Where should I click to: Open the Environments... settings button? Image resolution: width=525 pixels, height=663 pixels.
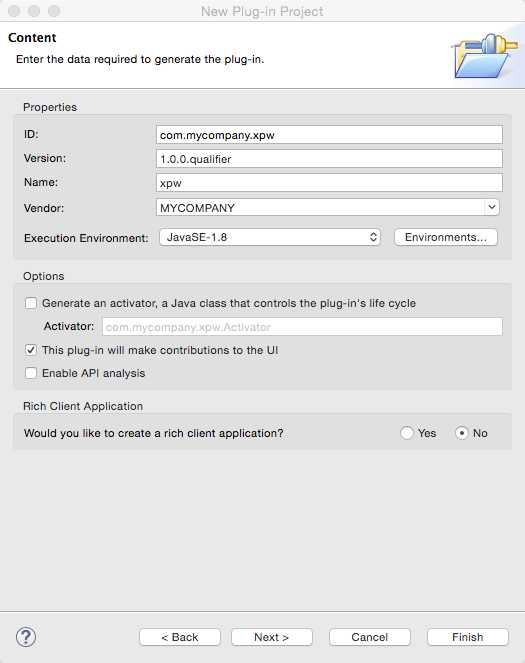pos(446,237)
